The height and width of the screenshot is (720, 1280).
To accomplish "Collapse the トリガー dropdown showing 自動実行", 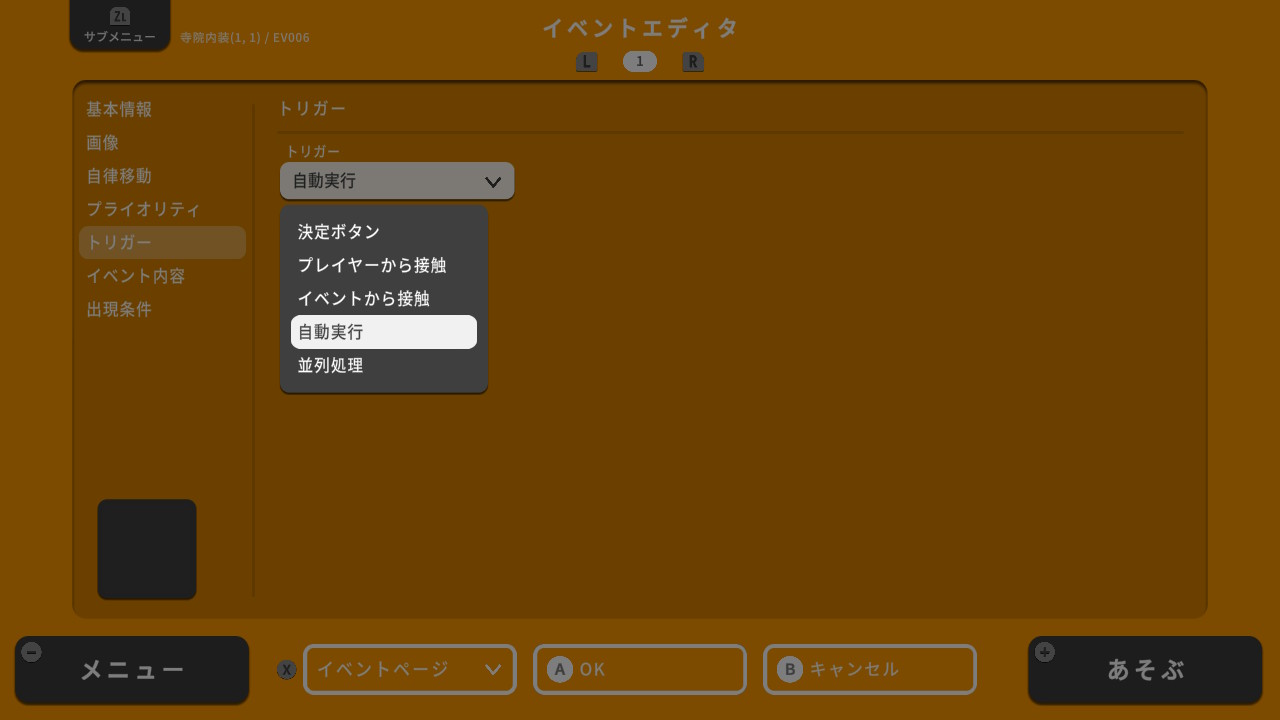I will pyautogui.click(x=397, y=181).
